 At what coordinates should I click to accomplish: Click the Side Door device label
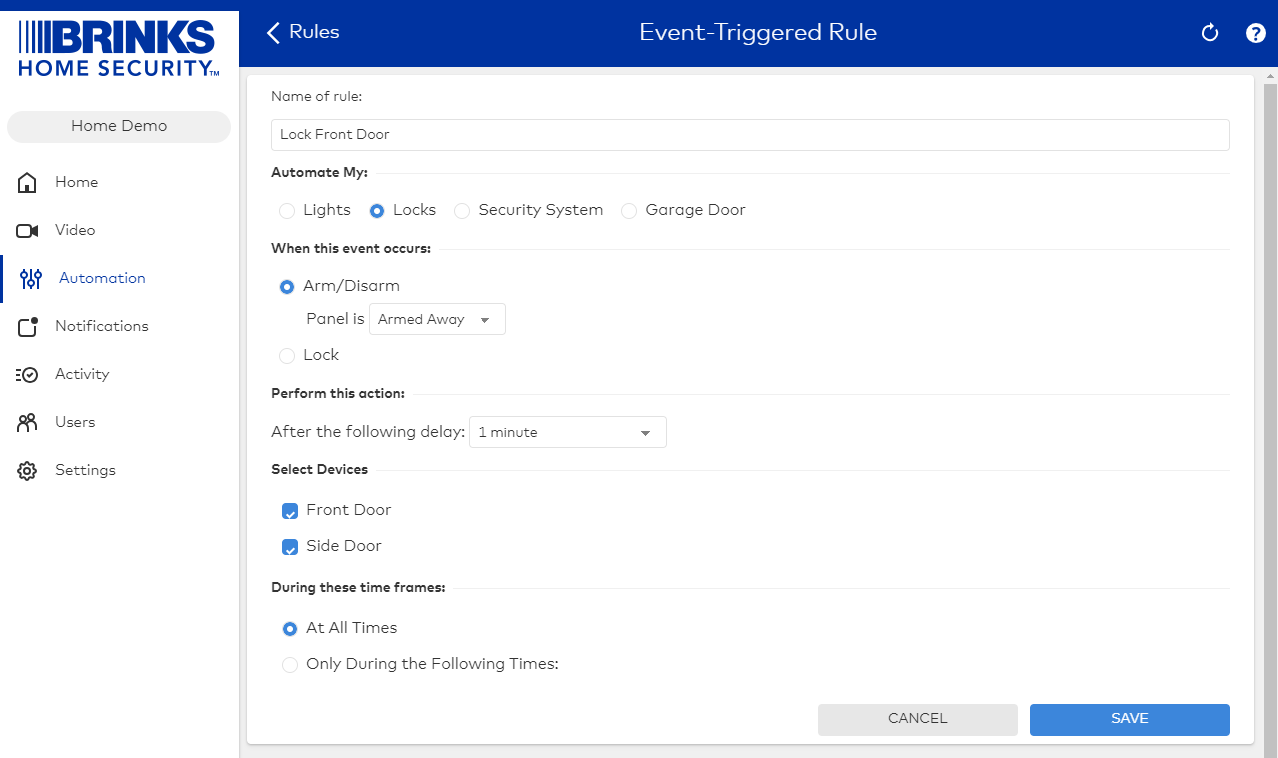pyautogui.click(x=344, y=546)
